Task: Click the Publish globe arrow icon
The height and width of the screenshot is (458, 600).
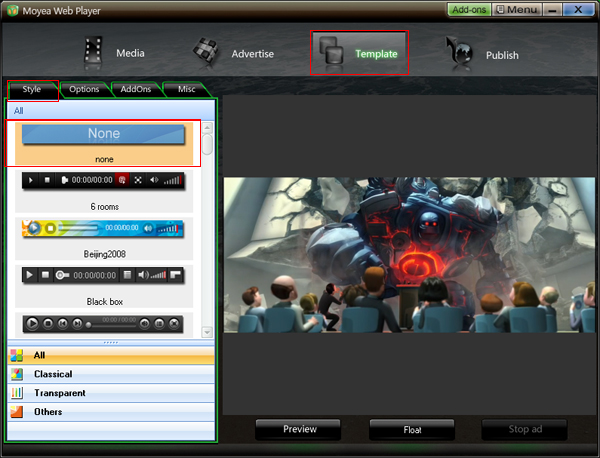Action: (x=459, y=51)
